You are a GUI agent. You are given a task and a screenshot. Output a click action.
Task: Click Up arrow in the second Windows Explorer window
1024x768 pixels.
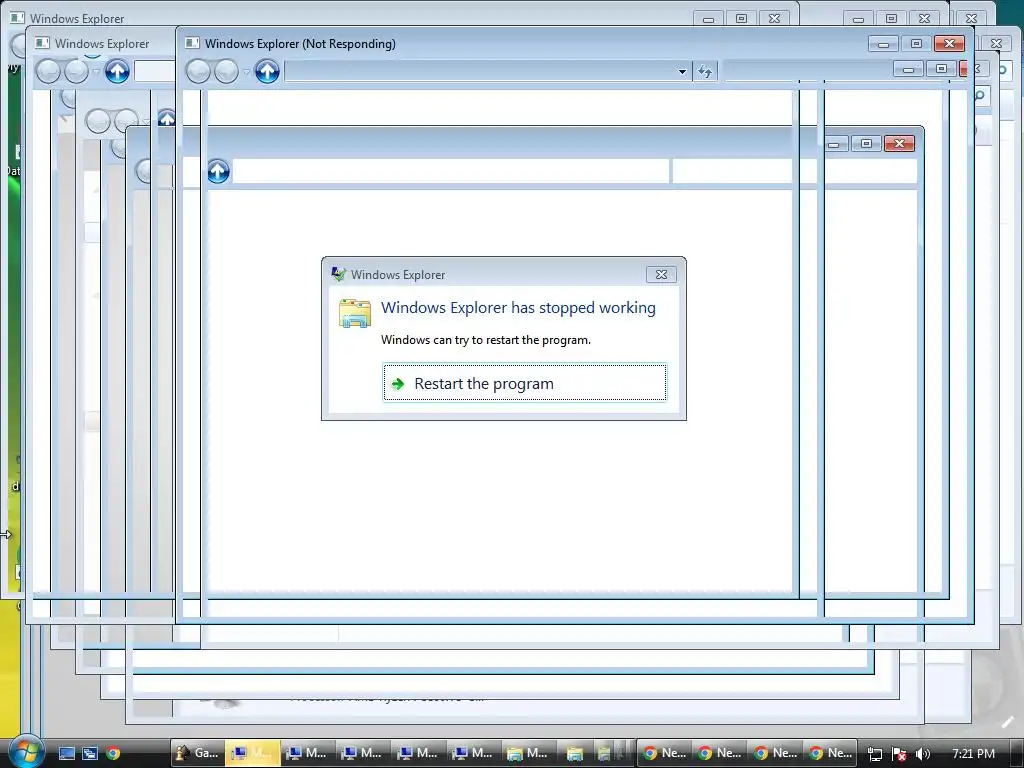[118, 71]
